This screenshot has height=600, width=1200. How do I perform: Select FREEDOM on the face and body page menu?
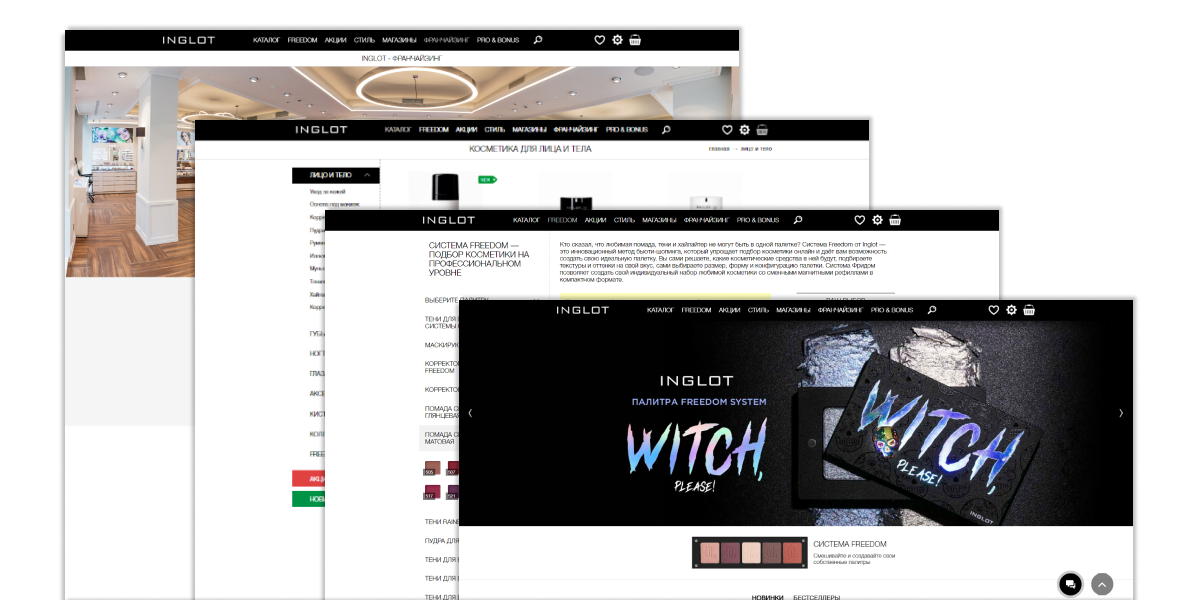[x=434, y=130]
